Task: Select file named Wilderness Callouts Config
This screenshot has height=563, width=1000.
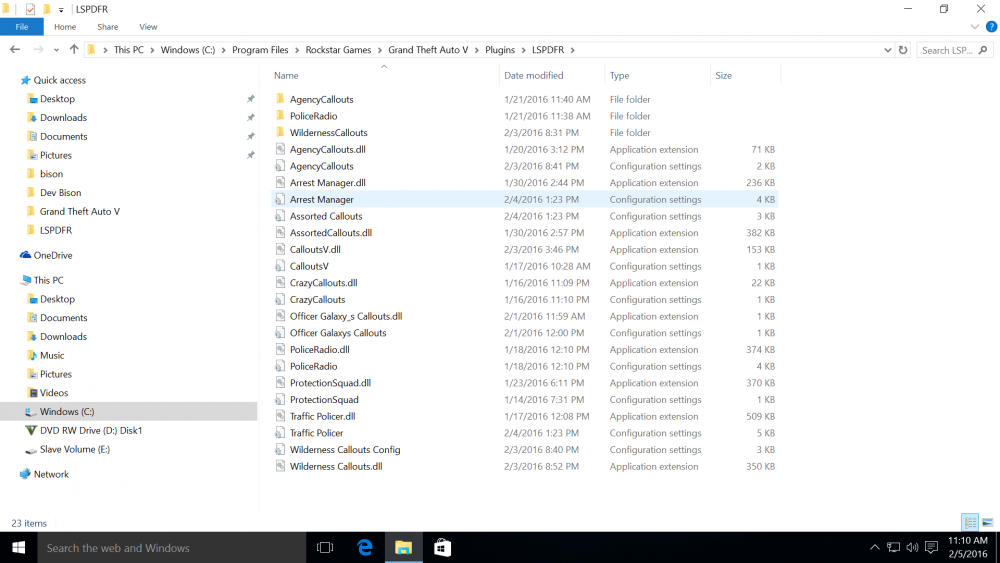Action: [345, 450]
